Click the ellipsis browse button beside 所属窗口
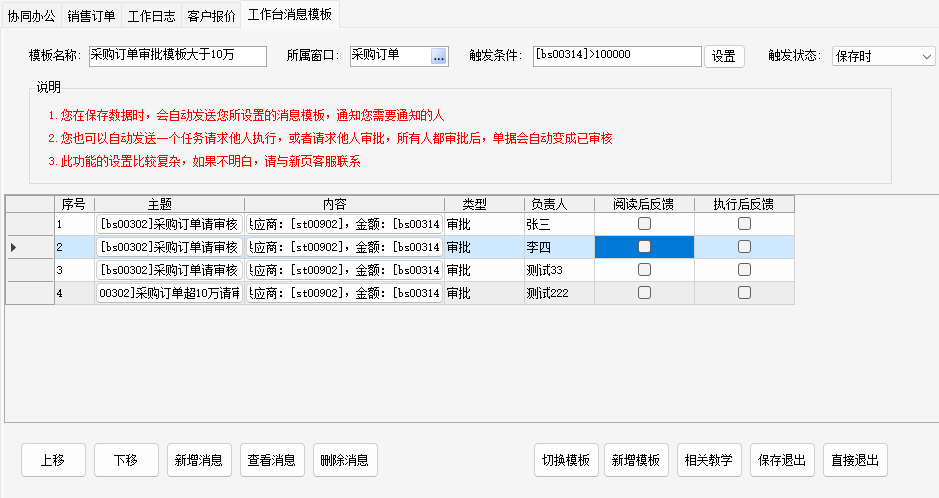Image resolution: width=939 pixels, height=498 pixels. coord(439,57)
